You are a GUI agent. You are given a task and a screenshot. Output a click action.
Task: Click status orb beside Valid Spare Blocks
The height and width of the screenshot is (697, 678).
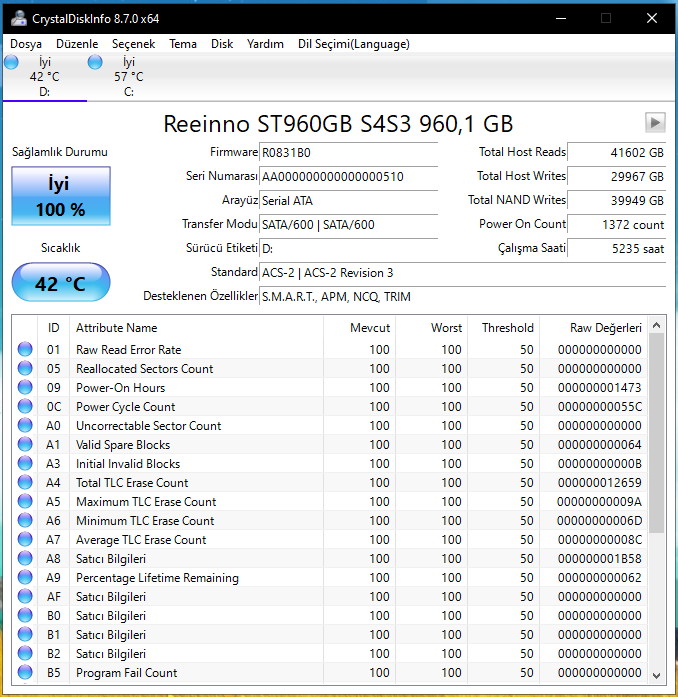pos(26,445)
